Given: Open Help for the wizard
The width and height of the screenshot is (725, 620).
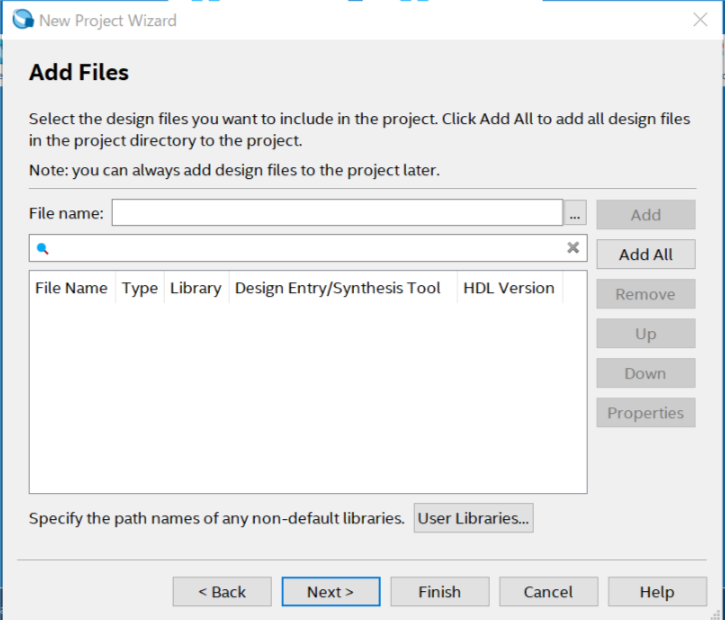Looking at the screenshot, I should pos(656,592).
